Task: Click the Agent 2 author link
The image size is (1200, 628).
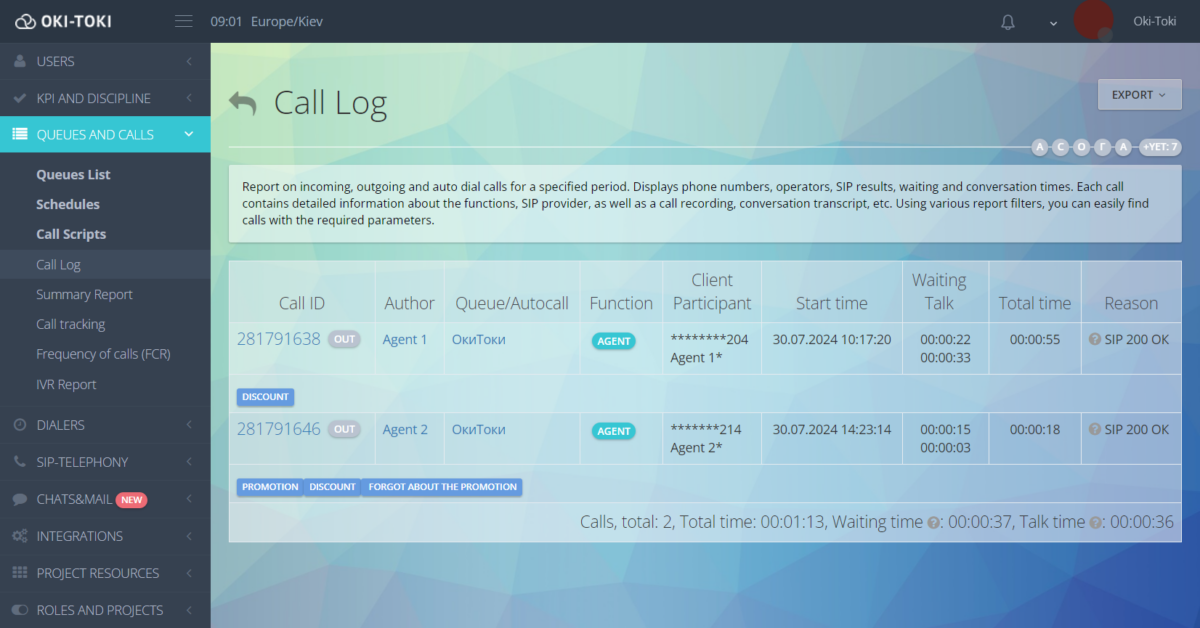Action: click(405, 430)
